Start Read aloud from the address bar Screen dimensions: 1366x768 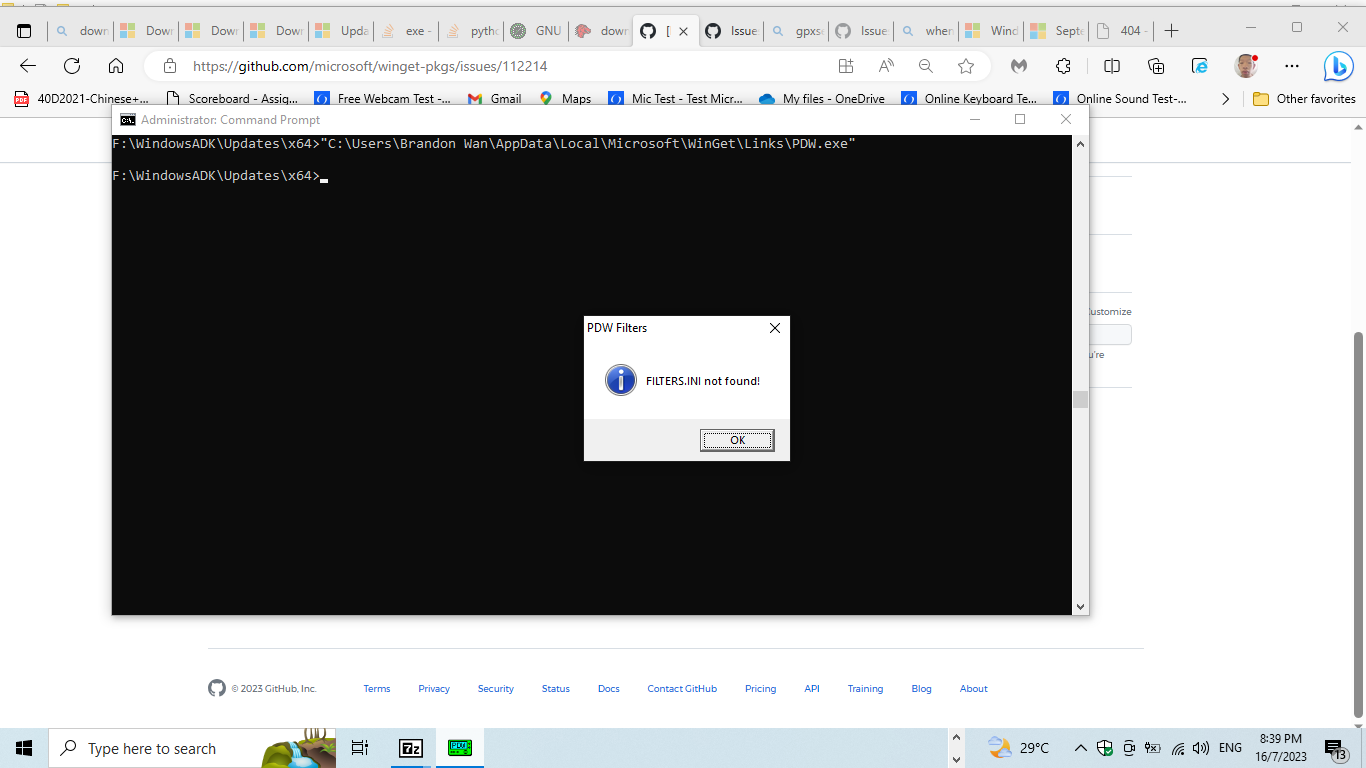(x=885, y=66)
